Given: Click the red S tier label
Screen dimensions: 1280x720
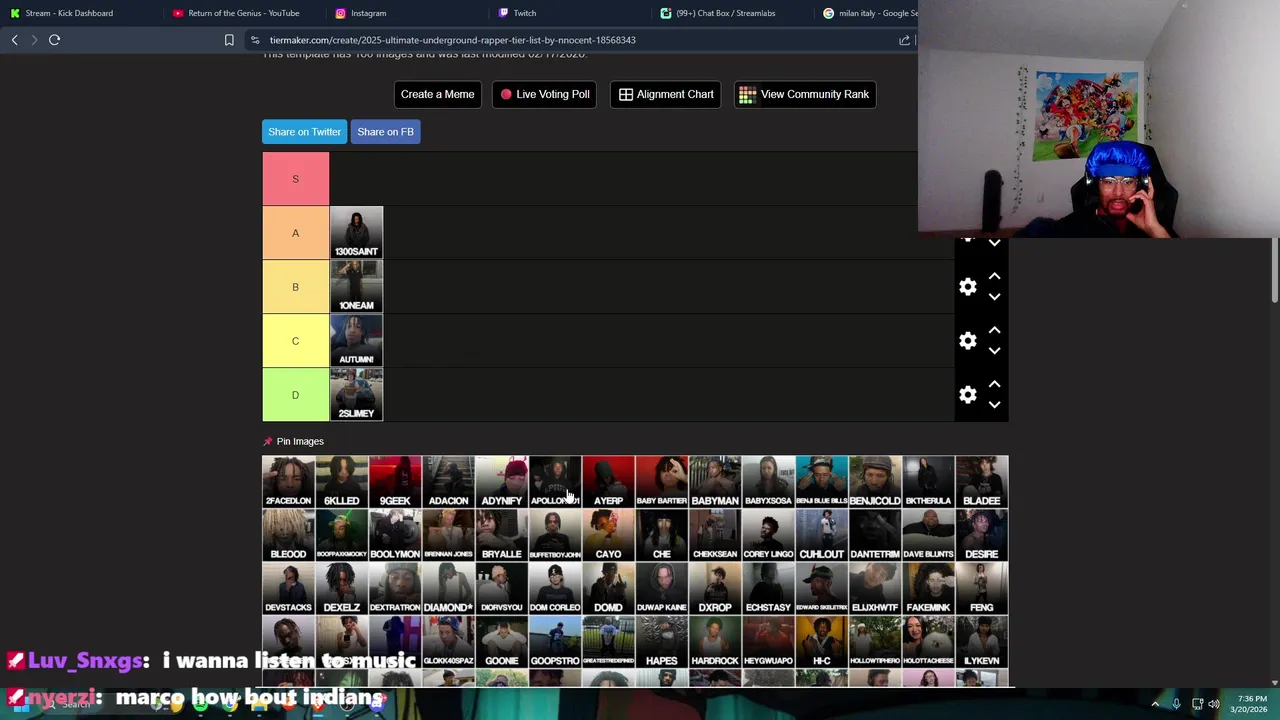Looking at the screenshot, I should [295, 179].
